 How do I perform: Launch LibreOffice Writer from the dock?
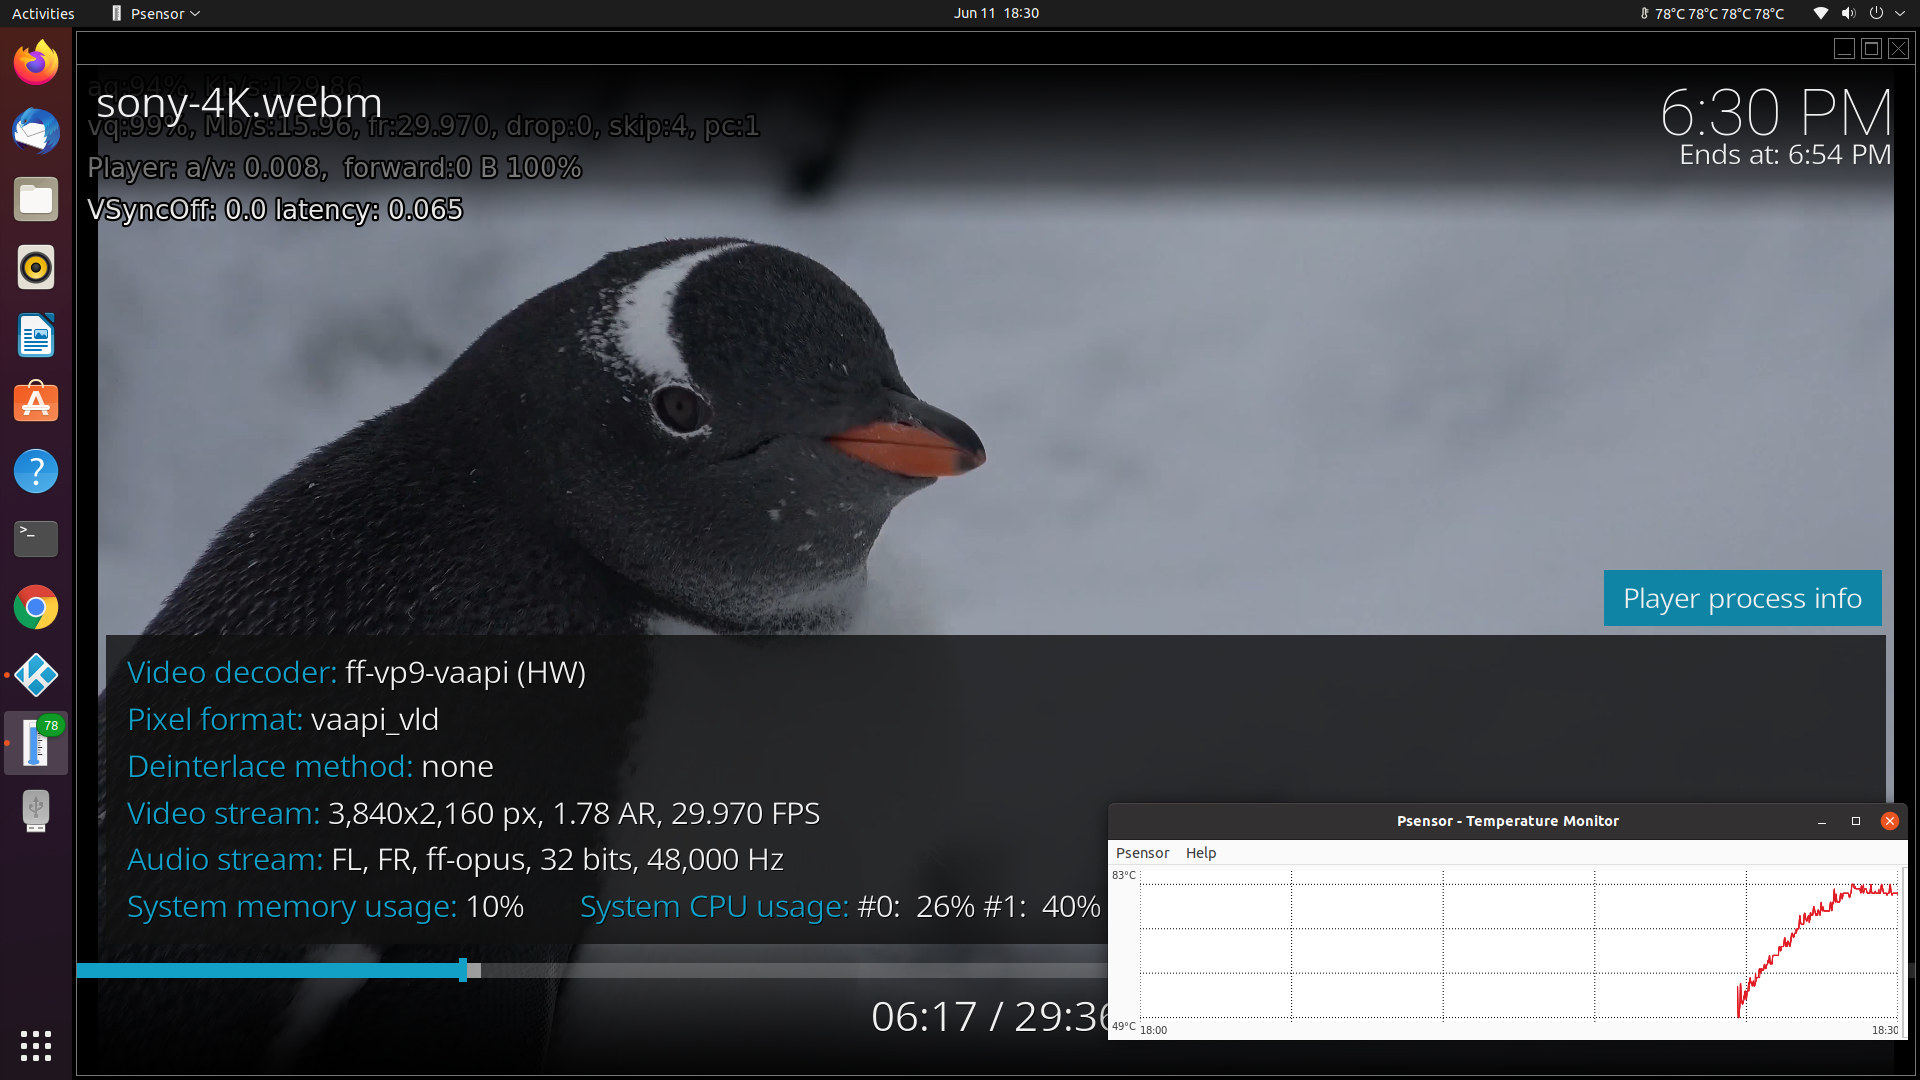36,335
